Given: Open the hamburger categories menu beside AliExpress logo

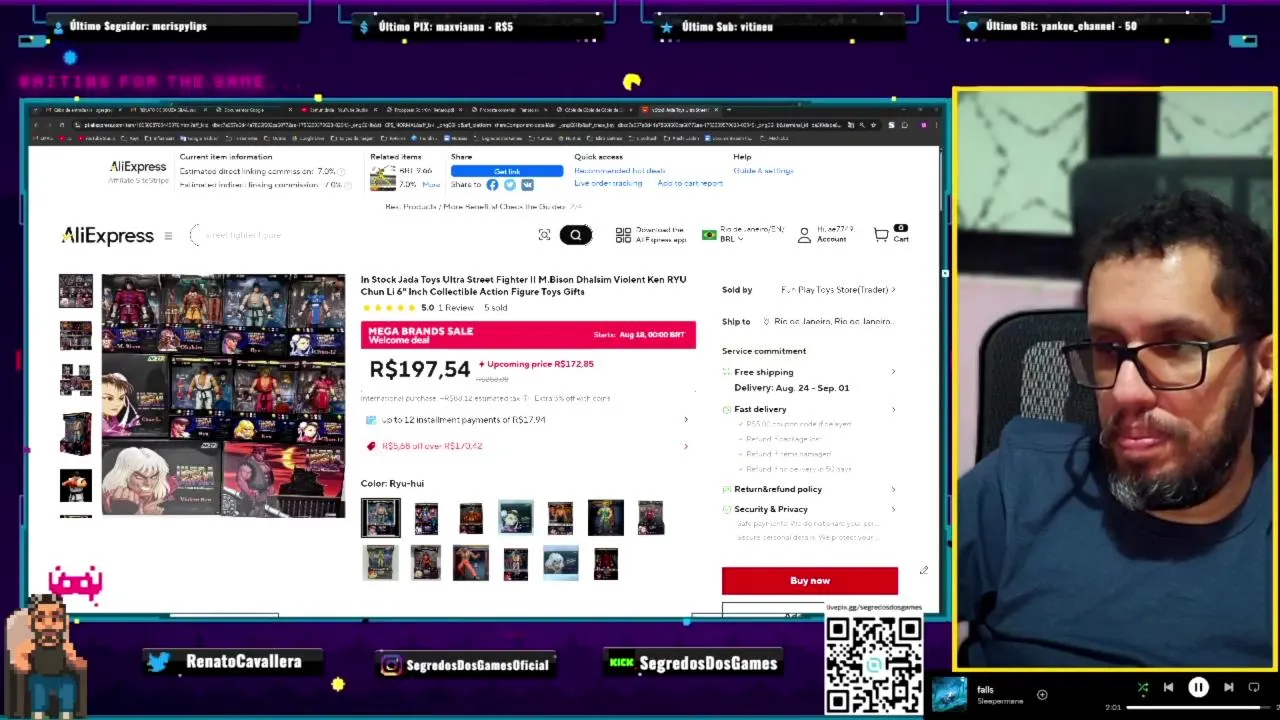Looking at the screenshot, I should click(168, 236).
